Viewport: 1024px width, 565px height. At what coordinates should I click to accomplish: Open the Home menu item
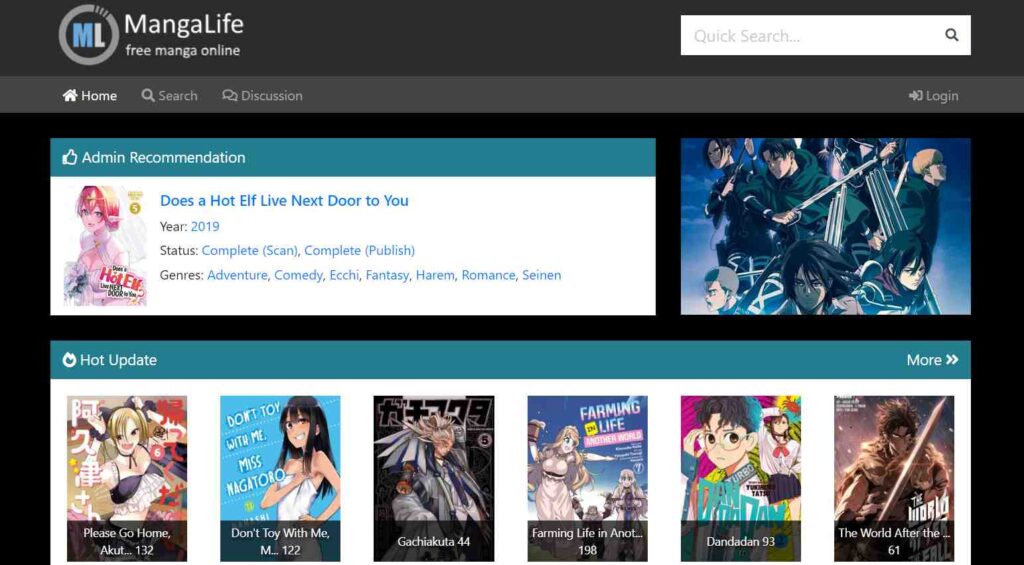[x=89, y=95]
